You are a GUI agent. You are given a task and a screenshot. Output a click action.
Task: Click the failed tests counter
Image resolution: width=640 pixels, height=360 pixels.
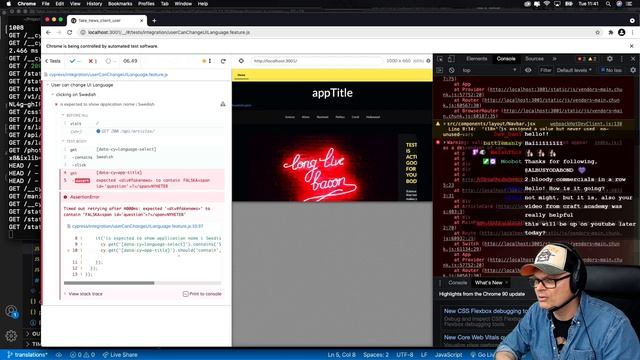click(93, 61)
